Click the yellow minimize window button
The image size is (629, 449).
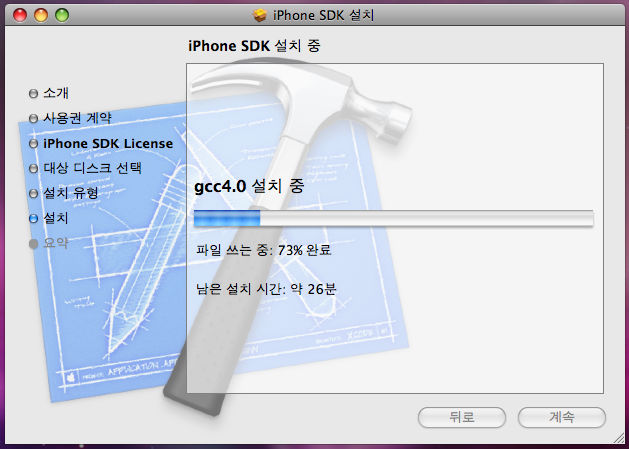[41, 15]
